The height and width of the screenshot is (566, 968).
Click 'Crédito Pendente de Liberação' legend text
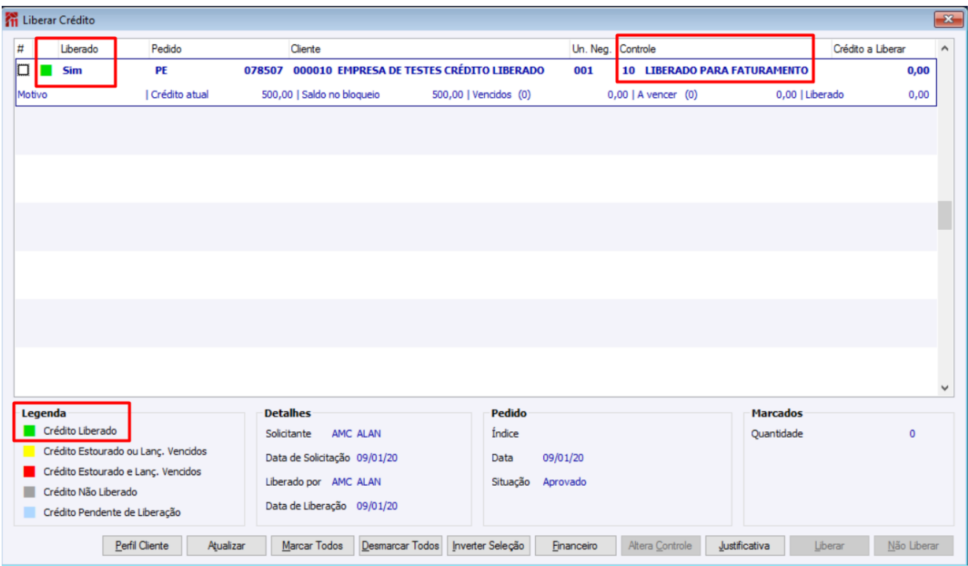(112, 512)
